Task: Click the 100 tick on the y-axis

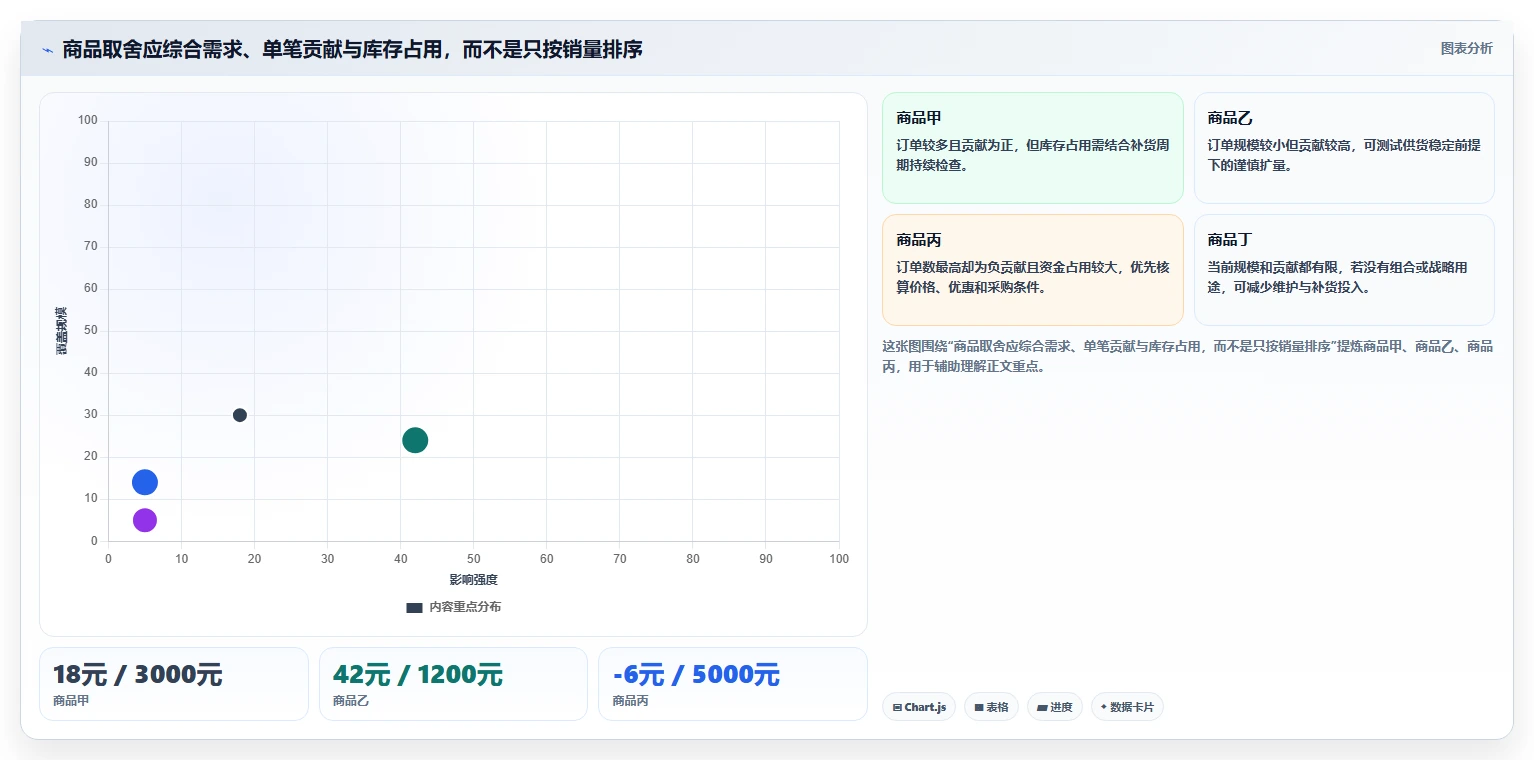Action: (88, 121)
